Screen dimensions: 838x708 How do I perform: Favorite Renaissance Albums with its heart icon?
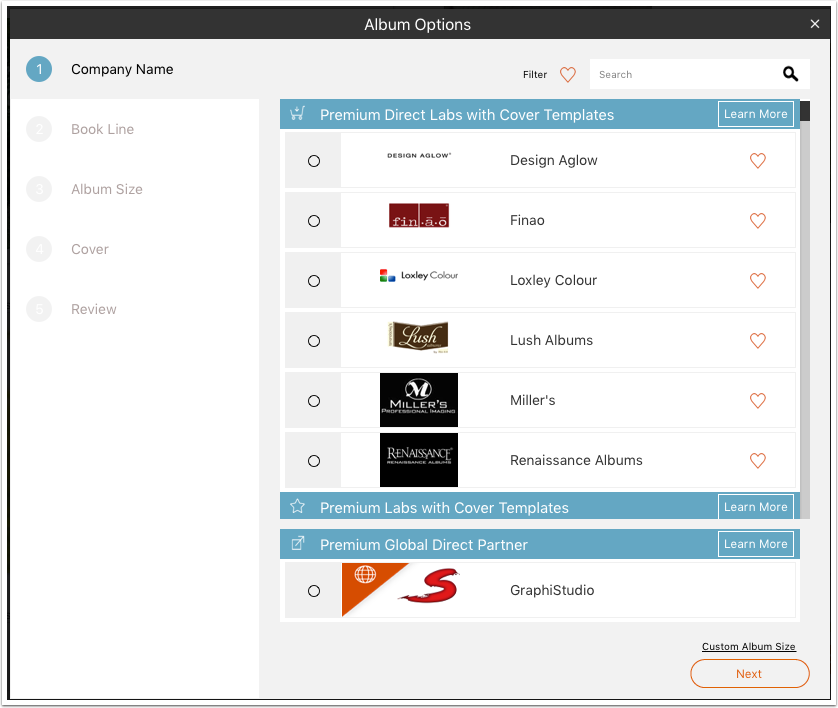[x=758, y=461]
